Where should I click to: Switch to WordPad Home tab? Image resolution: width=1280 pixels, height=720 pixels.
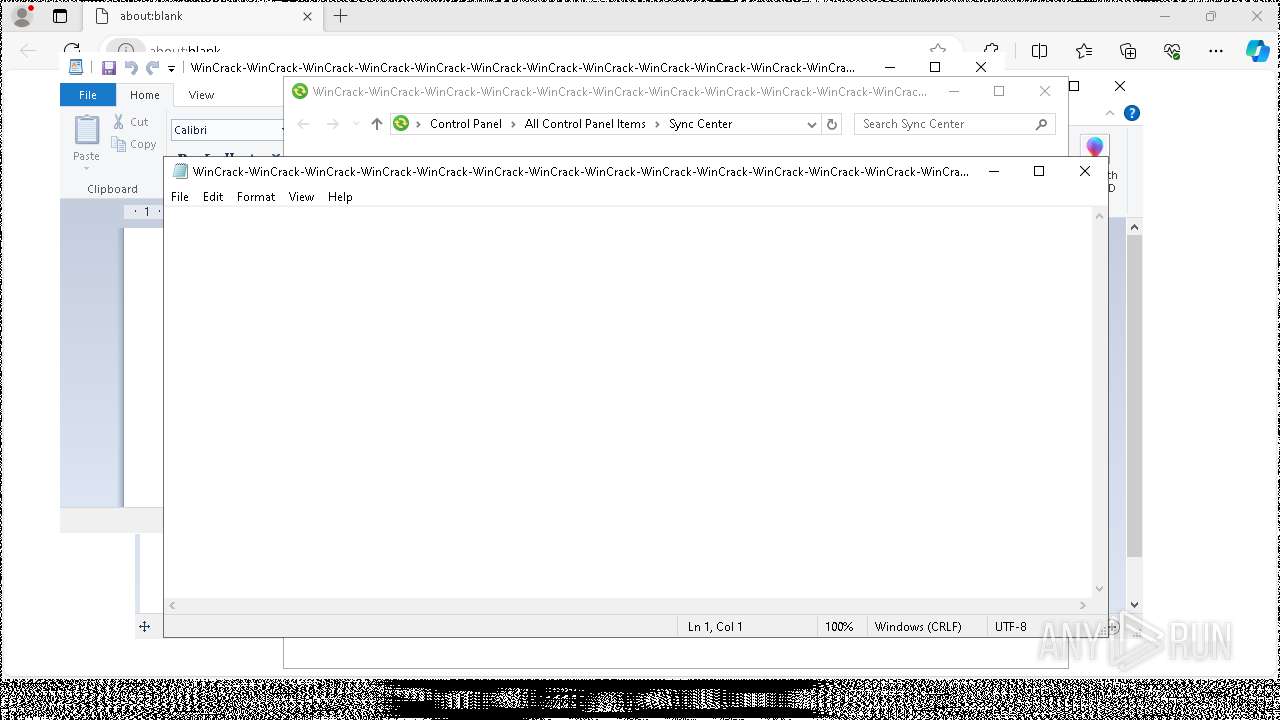[x=145, y=95]
